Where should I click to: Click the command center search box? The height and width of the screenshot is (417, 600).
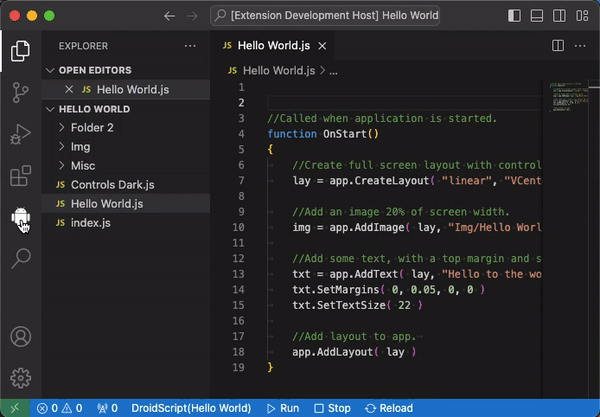click(325, 16)
